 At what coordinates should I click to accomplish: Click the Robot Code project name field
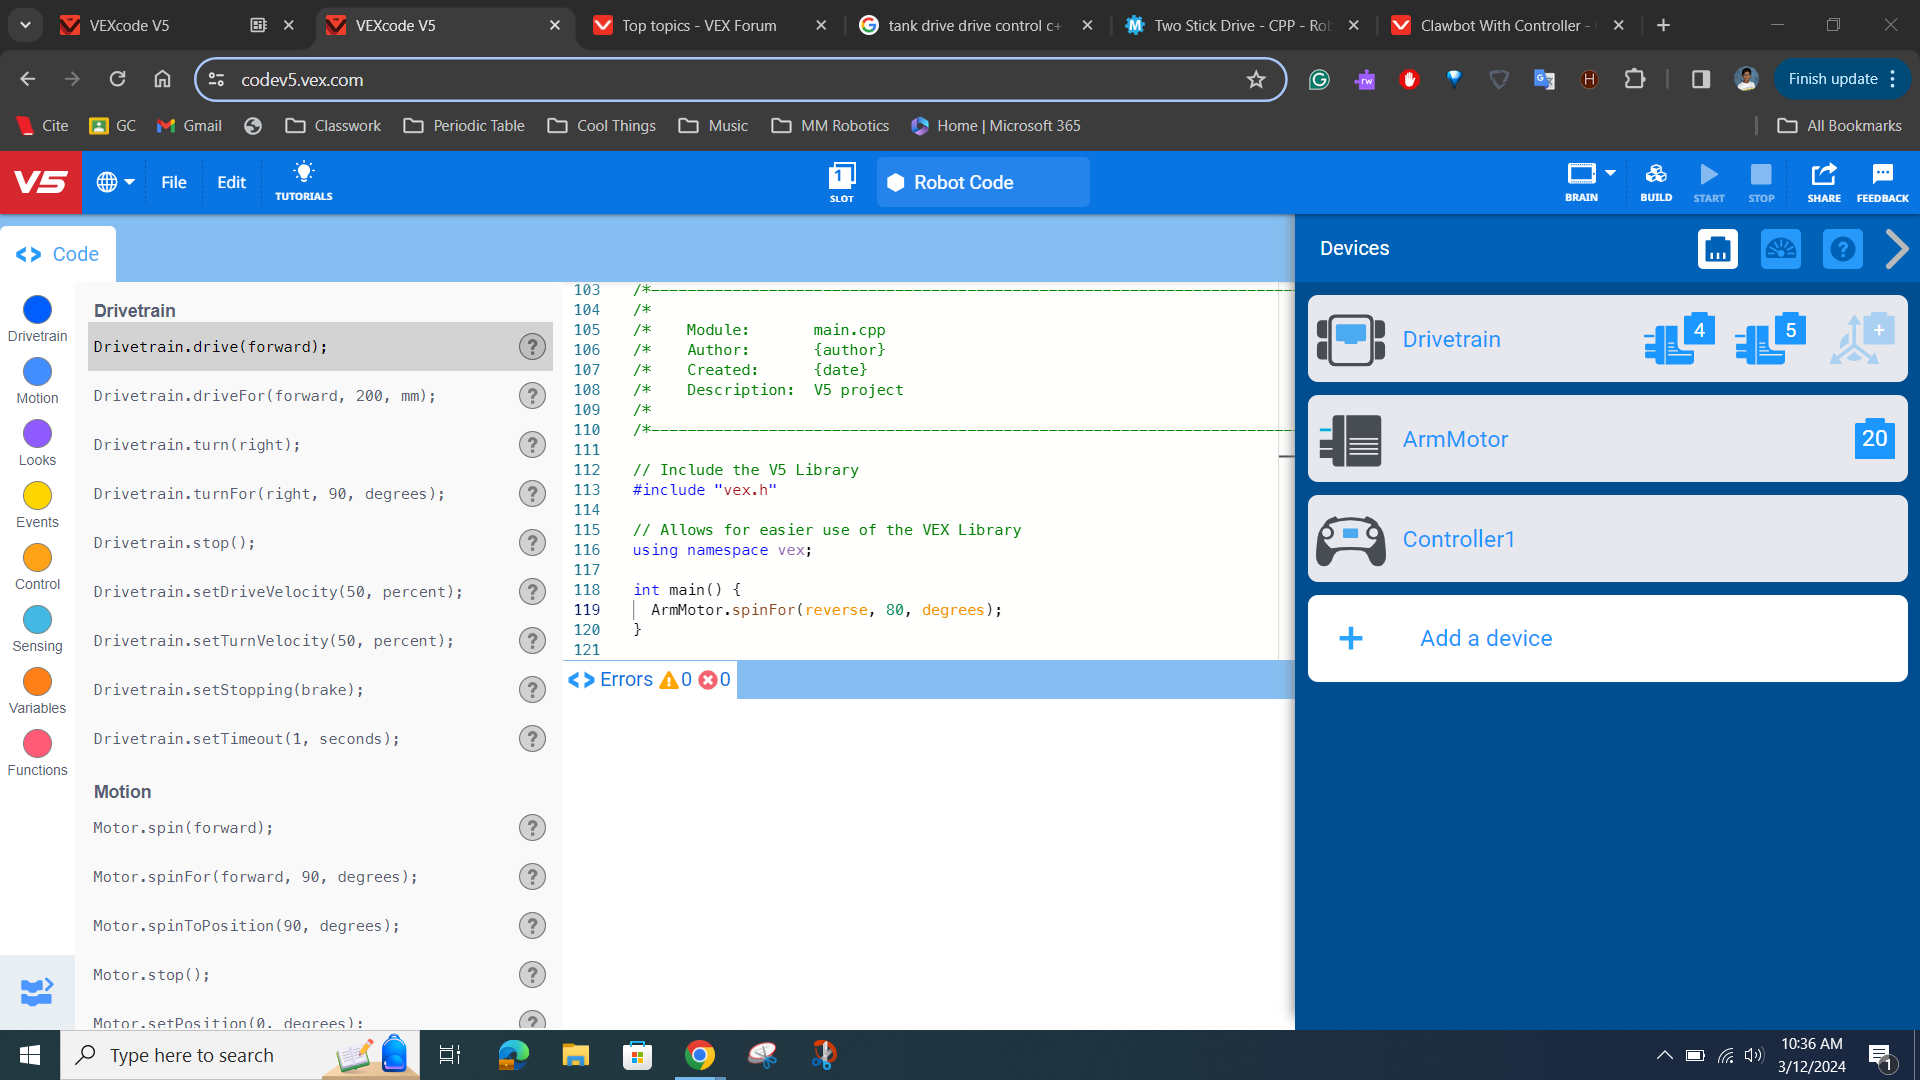[983, 182]
